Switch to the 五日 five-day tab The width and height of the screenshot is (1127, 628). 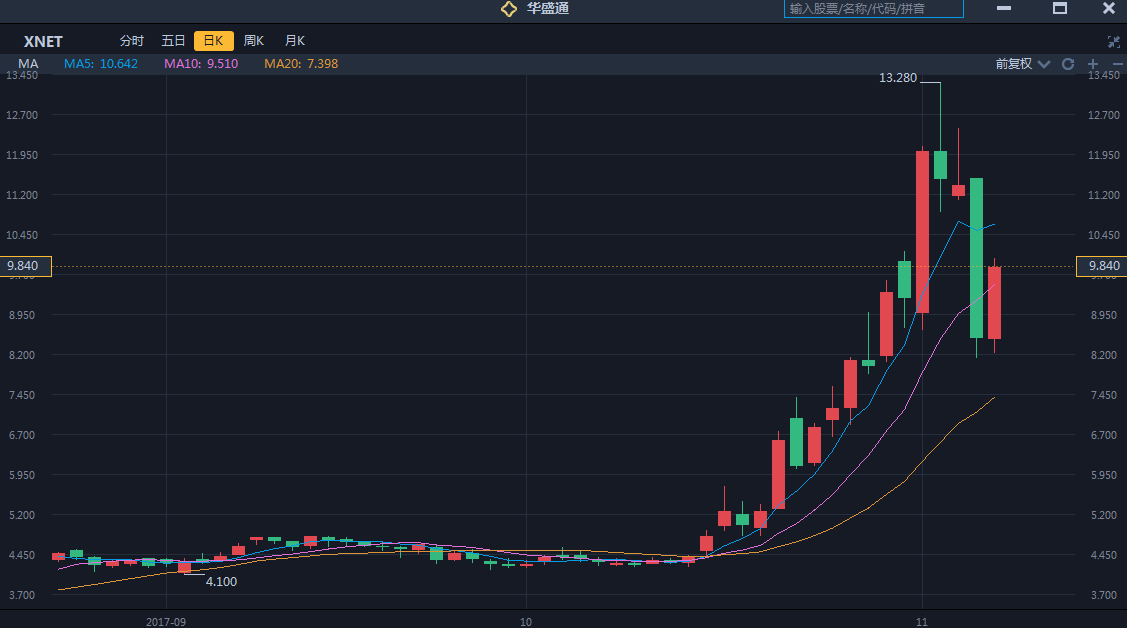[173, 41]
